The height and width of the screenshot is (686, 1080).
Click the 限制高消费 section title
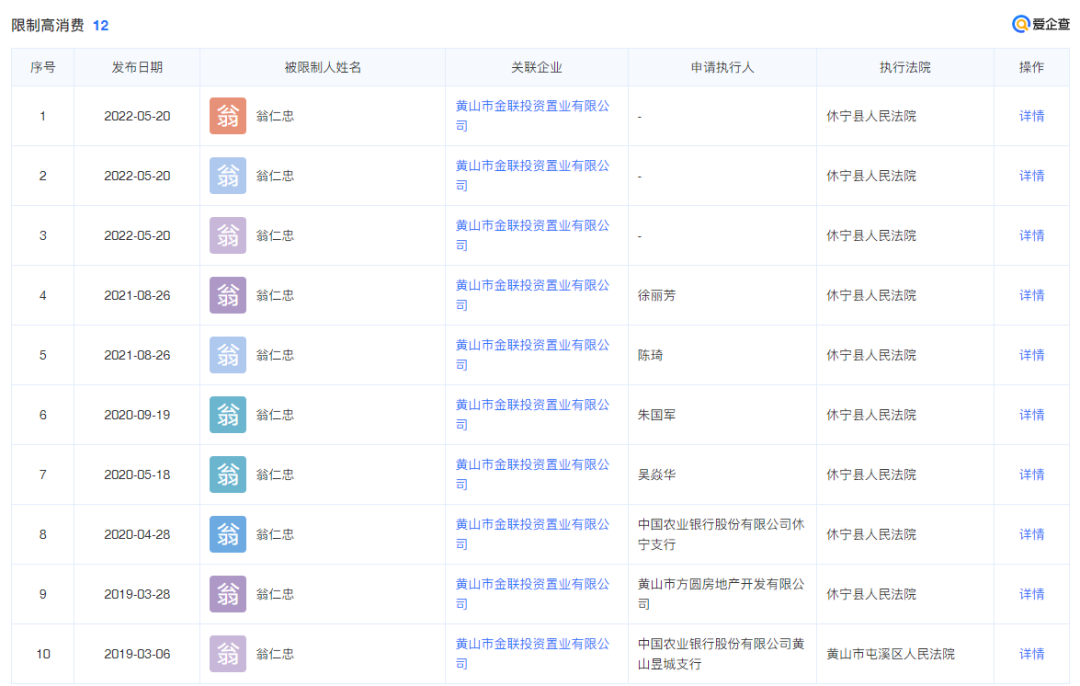48,25
